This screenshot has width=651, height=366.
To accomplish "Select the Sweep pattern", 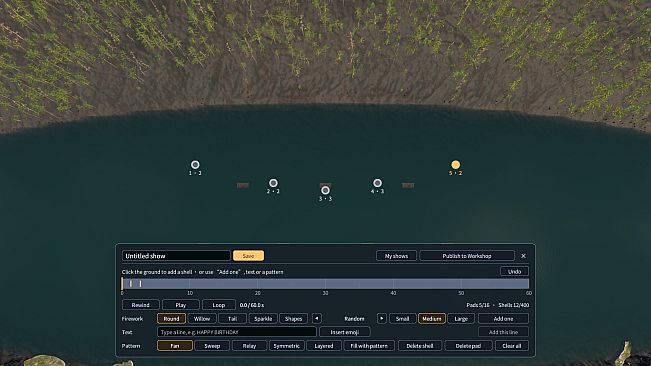I will coord(212,346).
